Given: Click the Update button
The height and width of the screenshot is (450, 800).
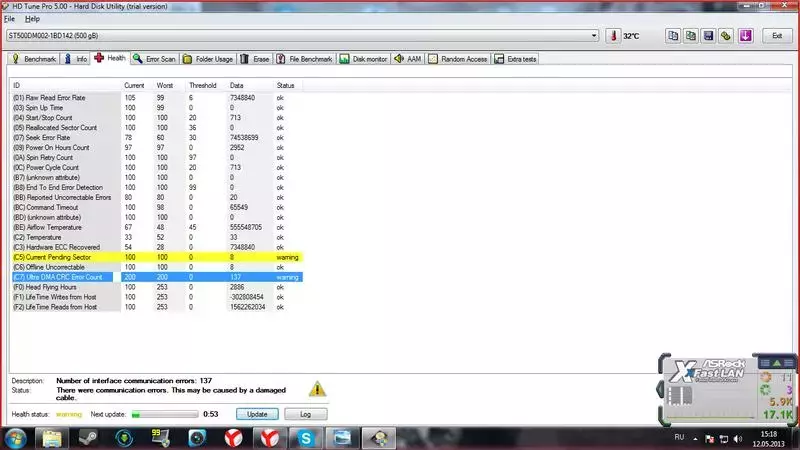Looking at the screenshot, I should coord(257,414).
